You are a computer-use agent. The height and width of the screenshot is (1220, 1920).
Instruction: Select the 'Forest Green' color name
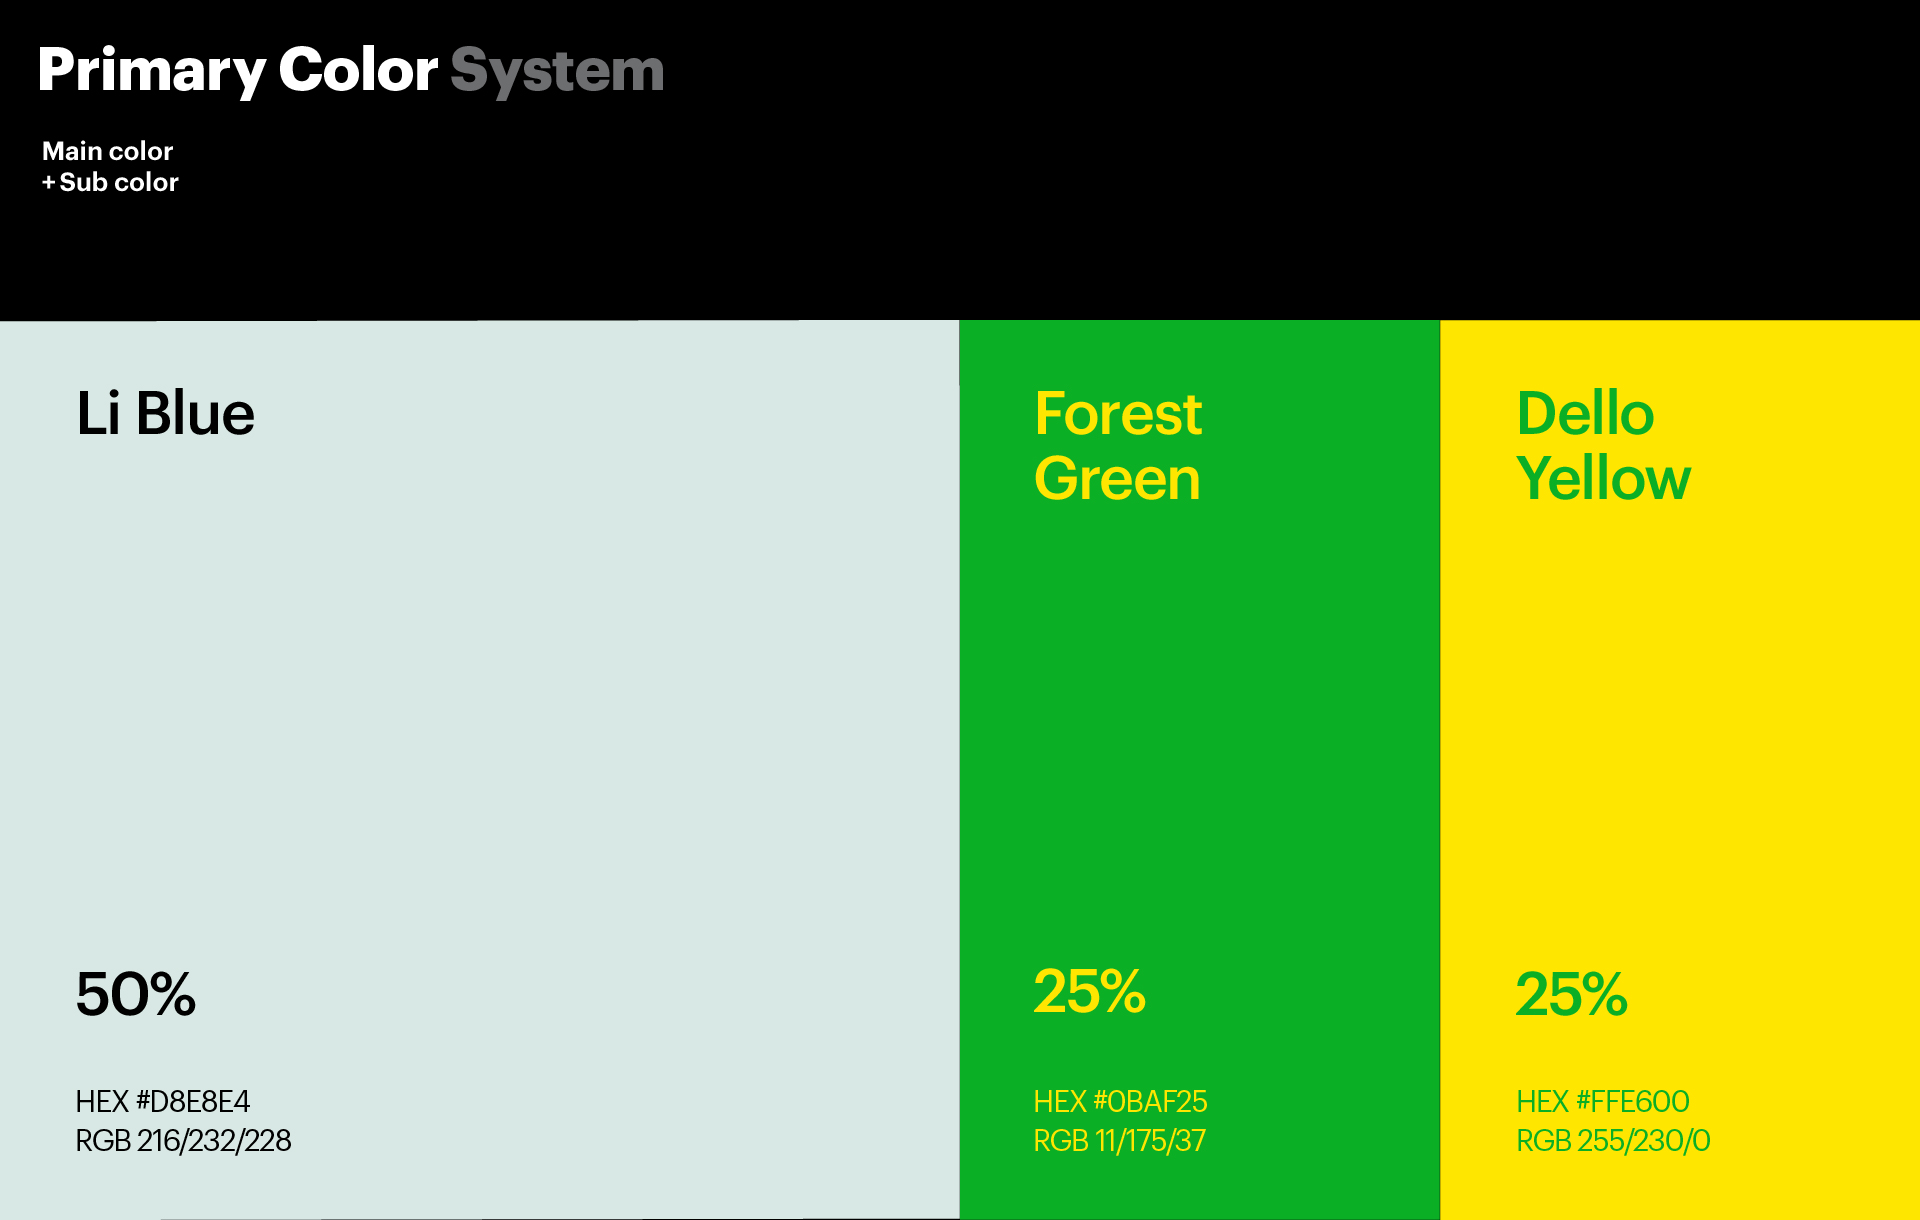point(1118,446)
